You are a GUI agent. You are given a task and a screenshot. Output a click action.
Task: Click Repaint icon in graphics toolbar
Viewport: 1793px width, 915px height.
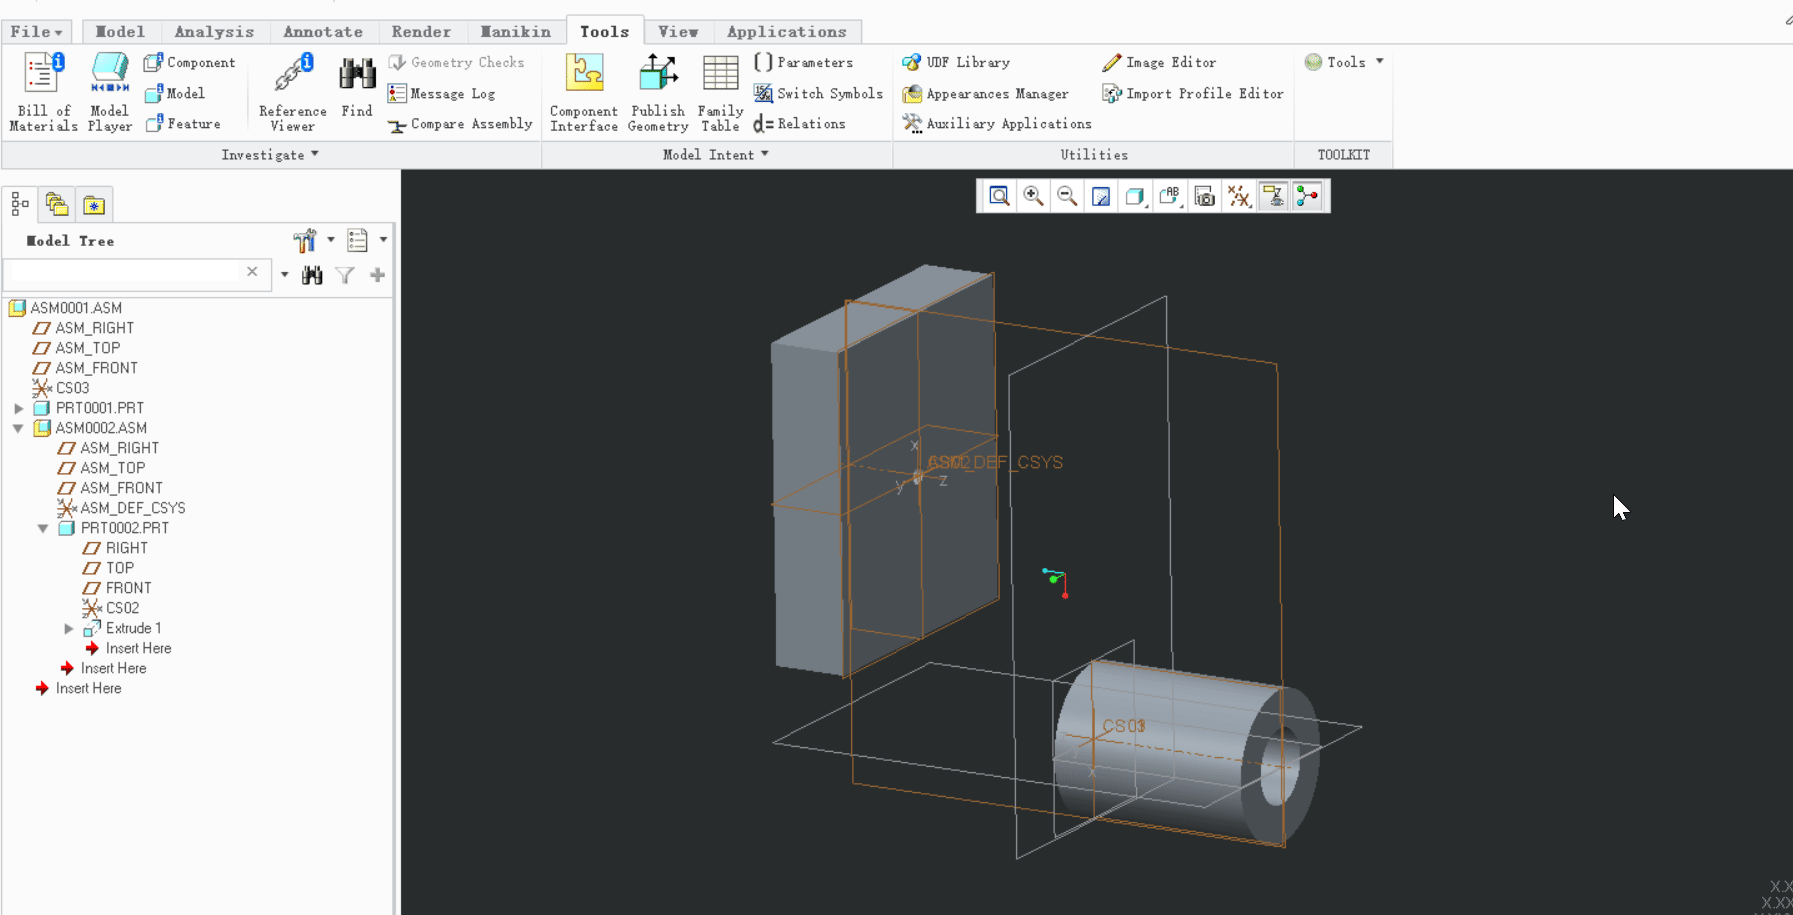coord(1101,196)
